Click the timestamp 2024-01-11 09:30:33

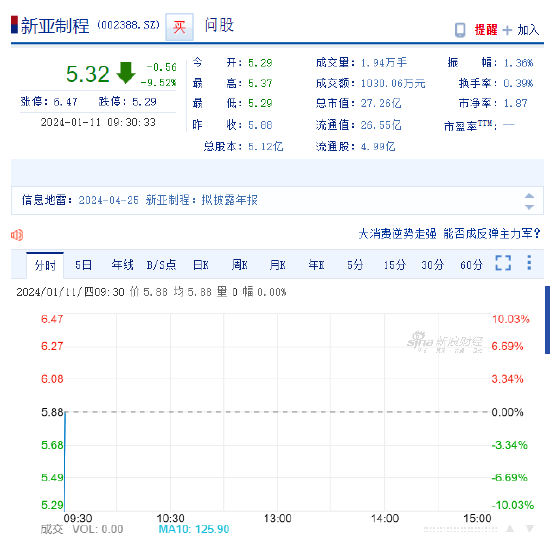click(x=98, y=122)
